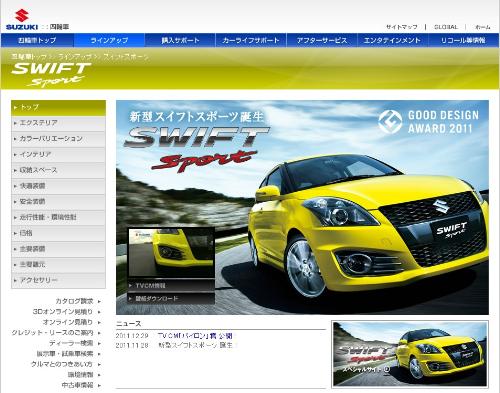Open the ディーラー検索 link
500x393 pixels.
(x=71, y=343)
